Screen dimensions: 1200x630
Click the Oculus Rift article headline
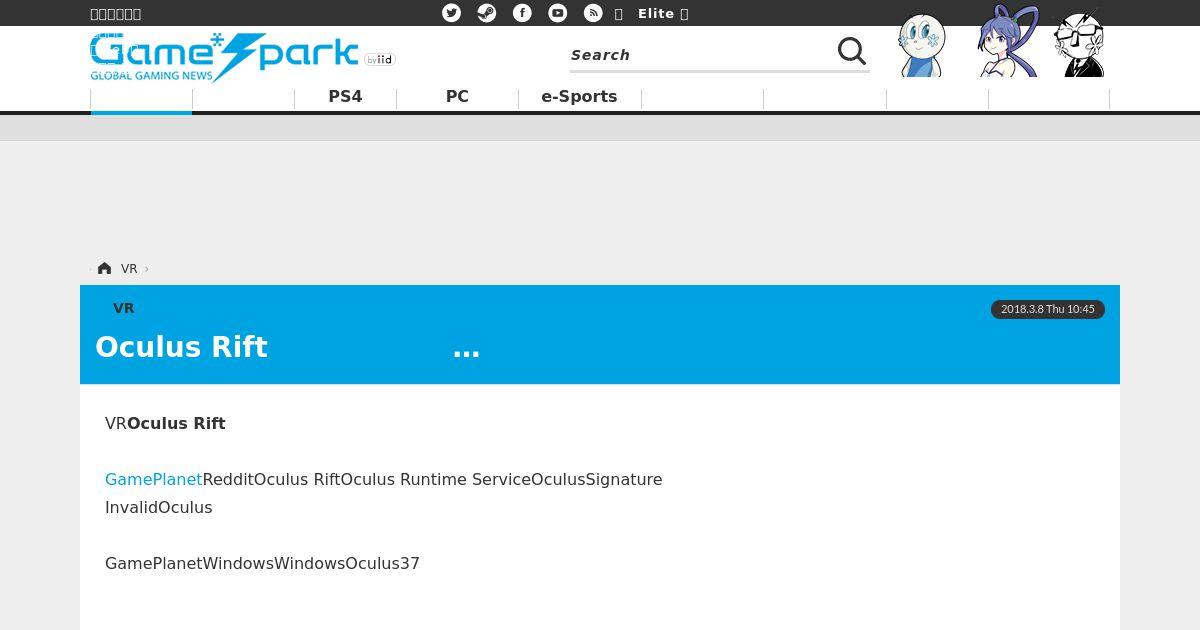coord(288,347)
